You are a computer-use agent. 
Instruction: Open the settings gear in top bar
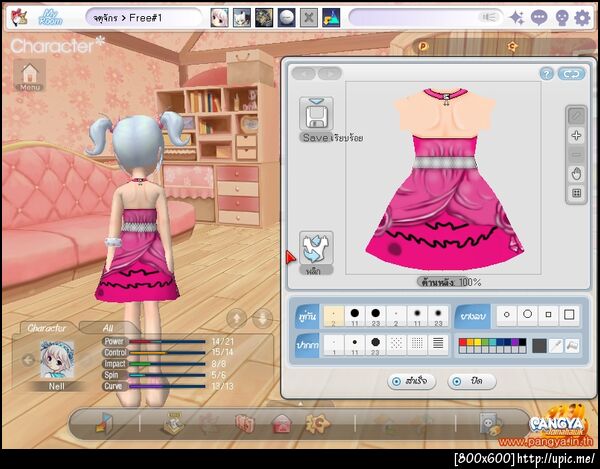coord(582,18)
